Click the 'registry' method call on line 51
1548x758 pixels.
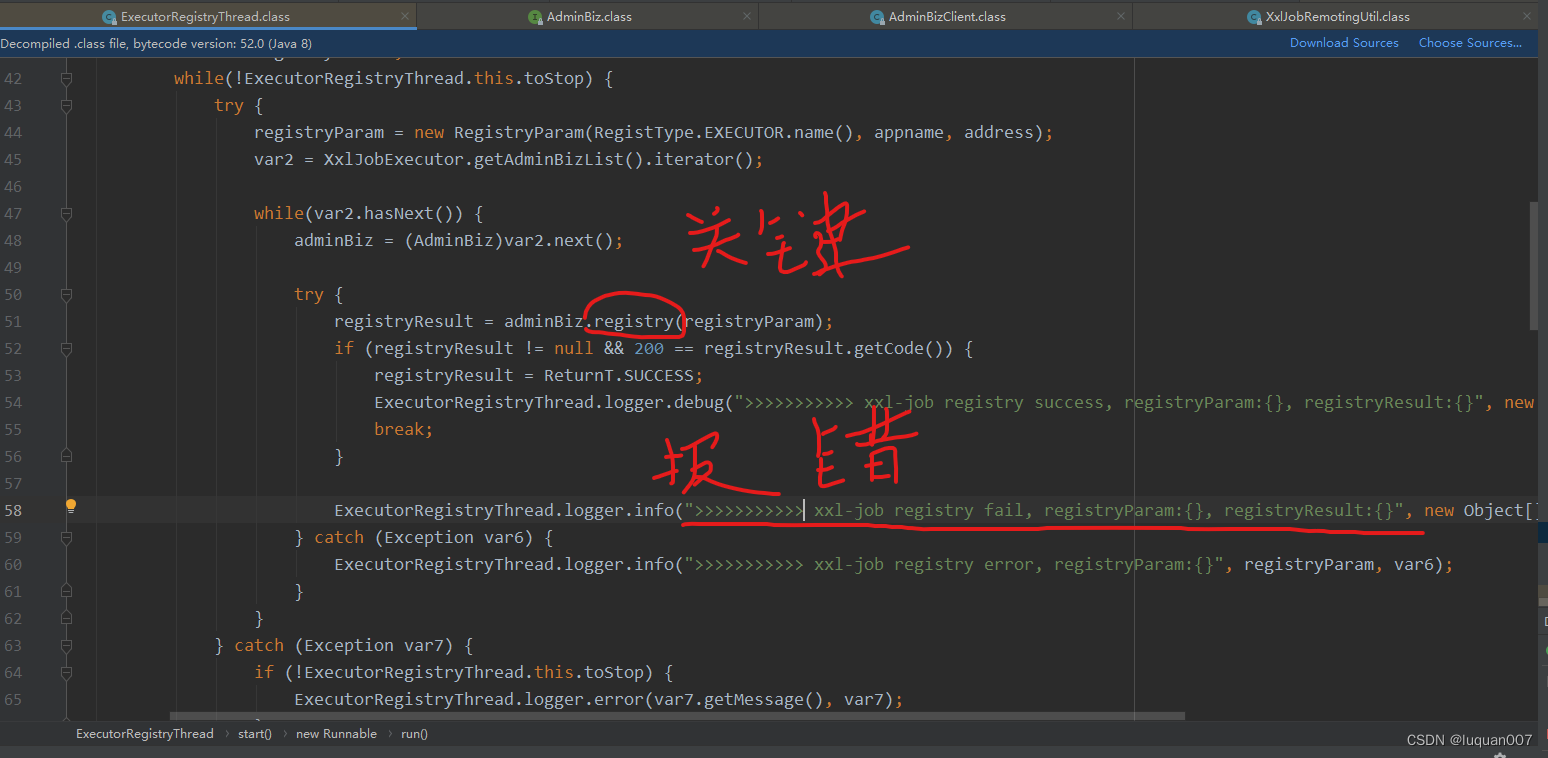pos(634,321)
